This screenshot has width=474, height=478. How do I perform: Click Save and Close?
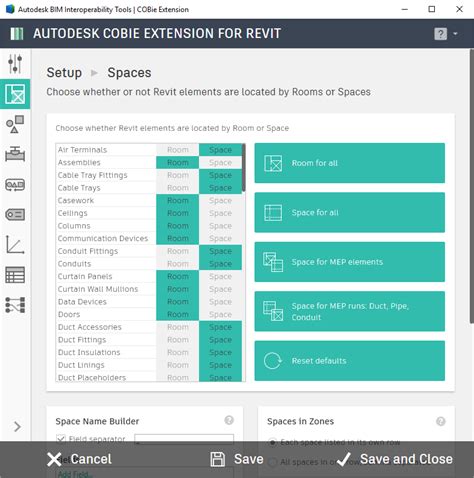click(x=395, y=459)
